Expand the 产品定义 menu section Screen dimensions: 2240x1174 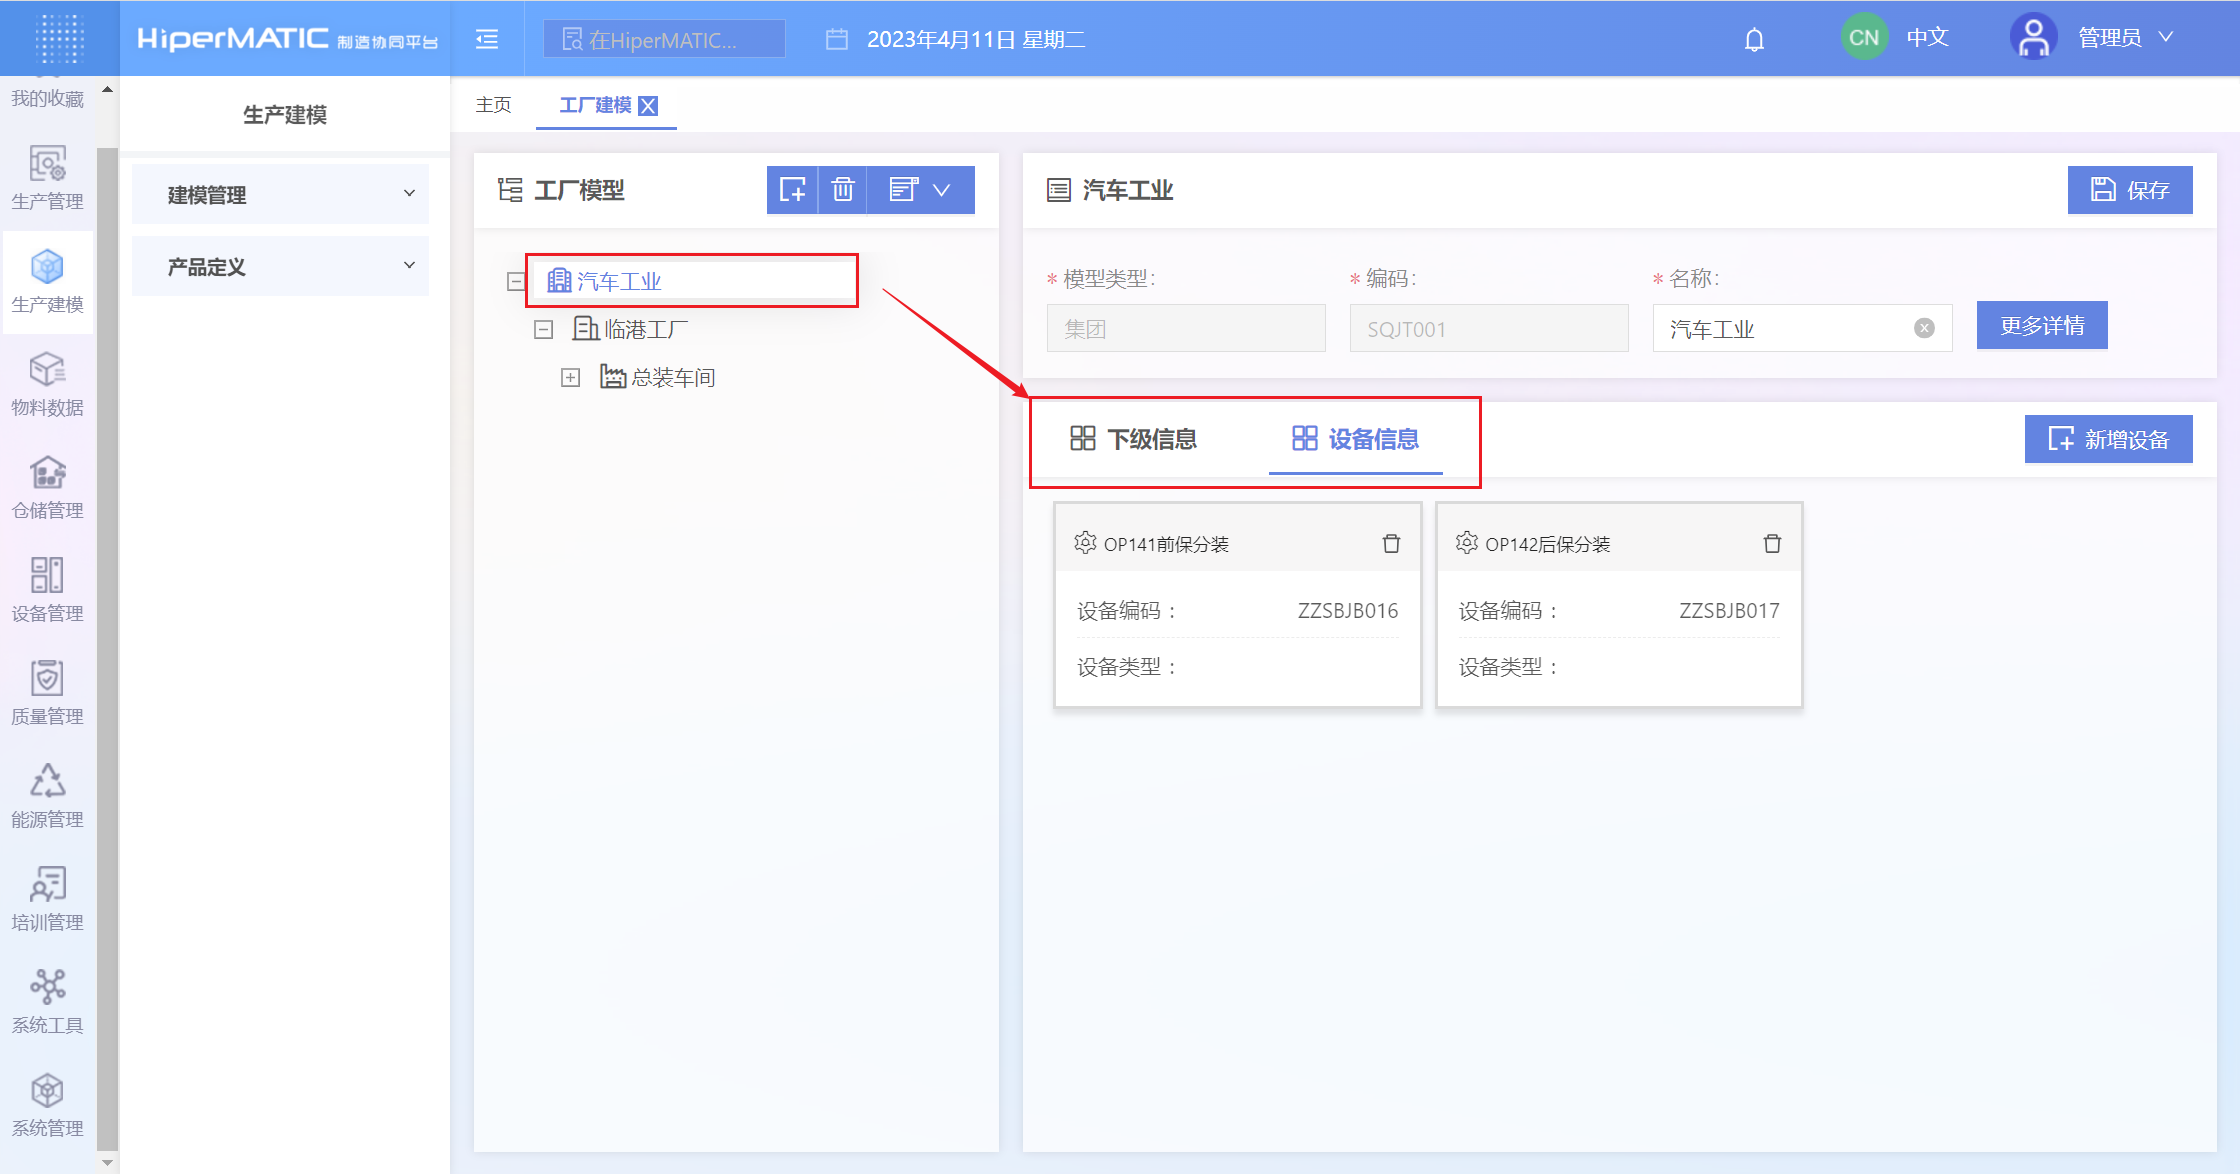coord(280,266)
